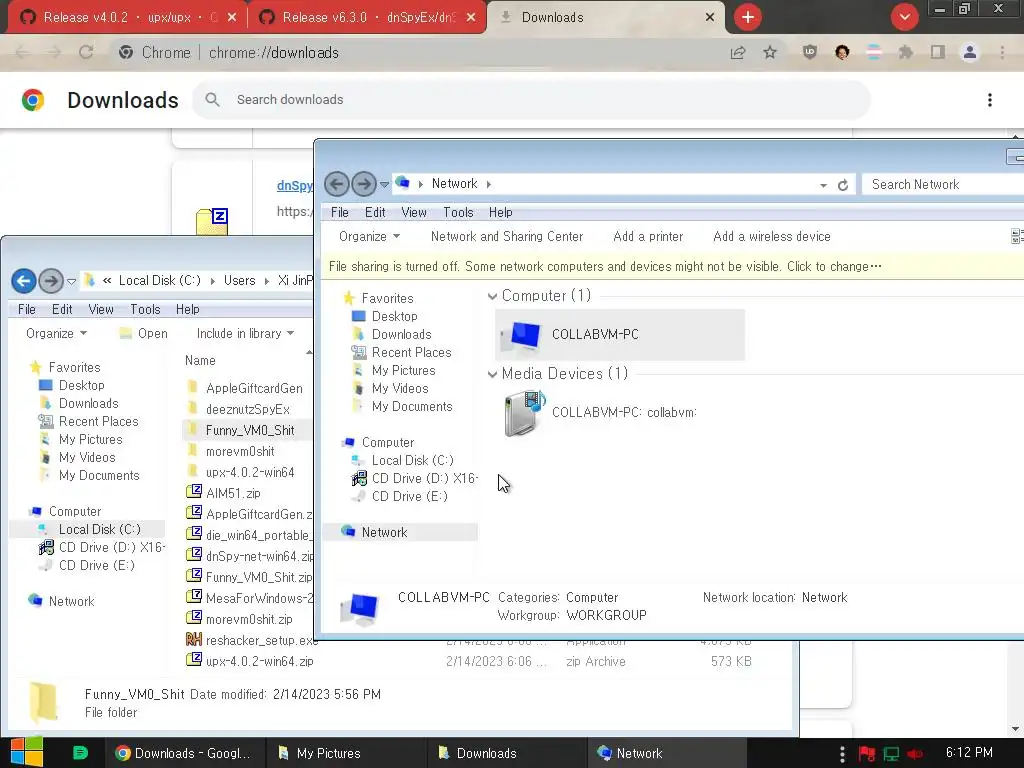The image size is (1024, 768).
Task: Bookmark this page with the star icon
Action: coord(770,53)
